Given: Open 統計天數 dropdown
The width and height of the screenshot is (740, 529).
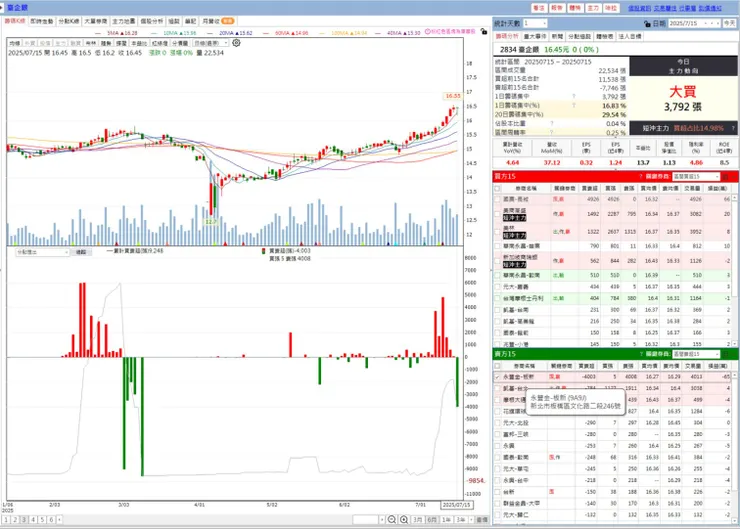Looking at the screenshot, I should tap(534, 23).
